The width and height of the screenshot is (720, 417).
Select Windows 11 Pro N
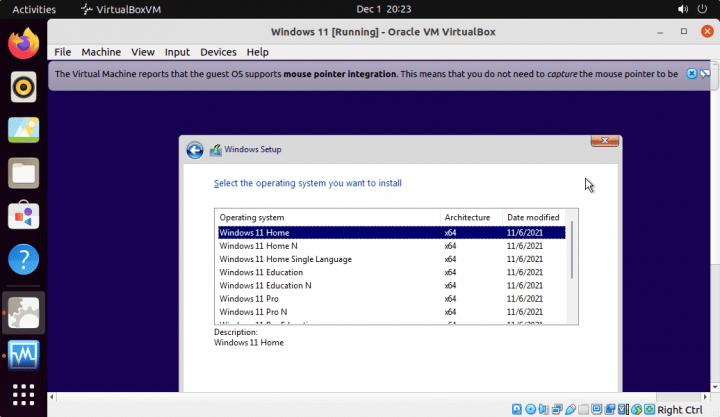click(392, 312)
